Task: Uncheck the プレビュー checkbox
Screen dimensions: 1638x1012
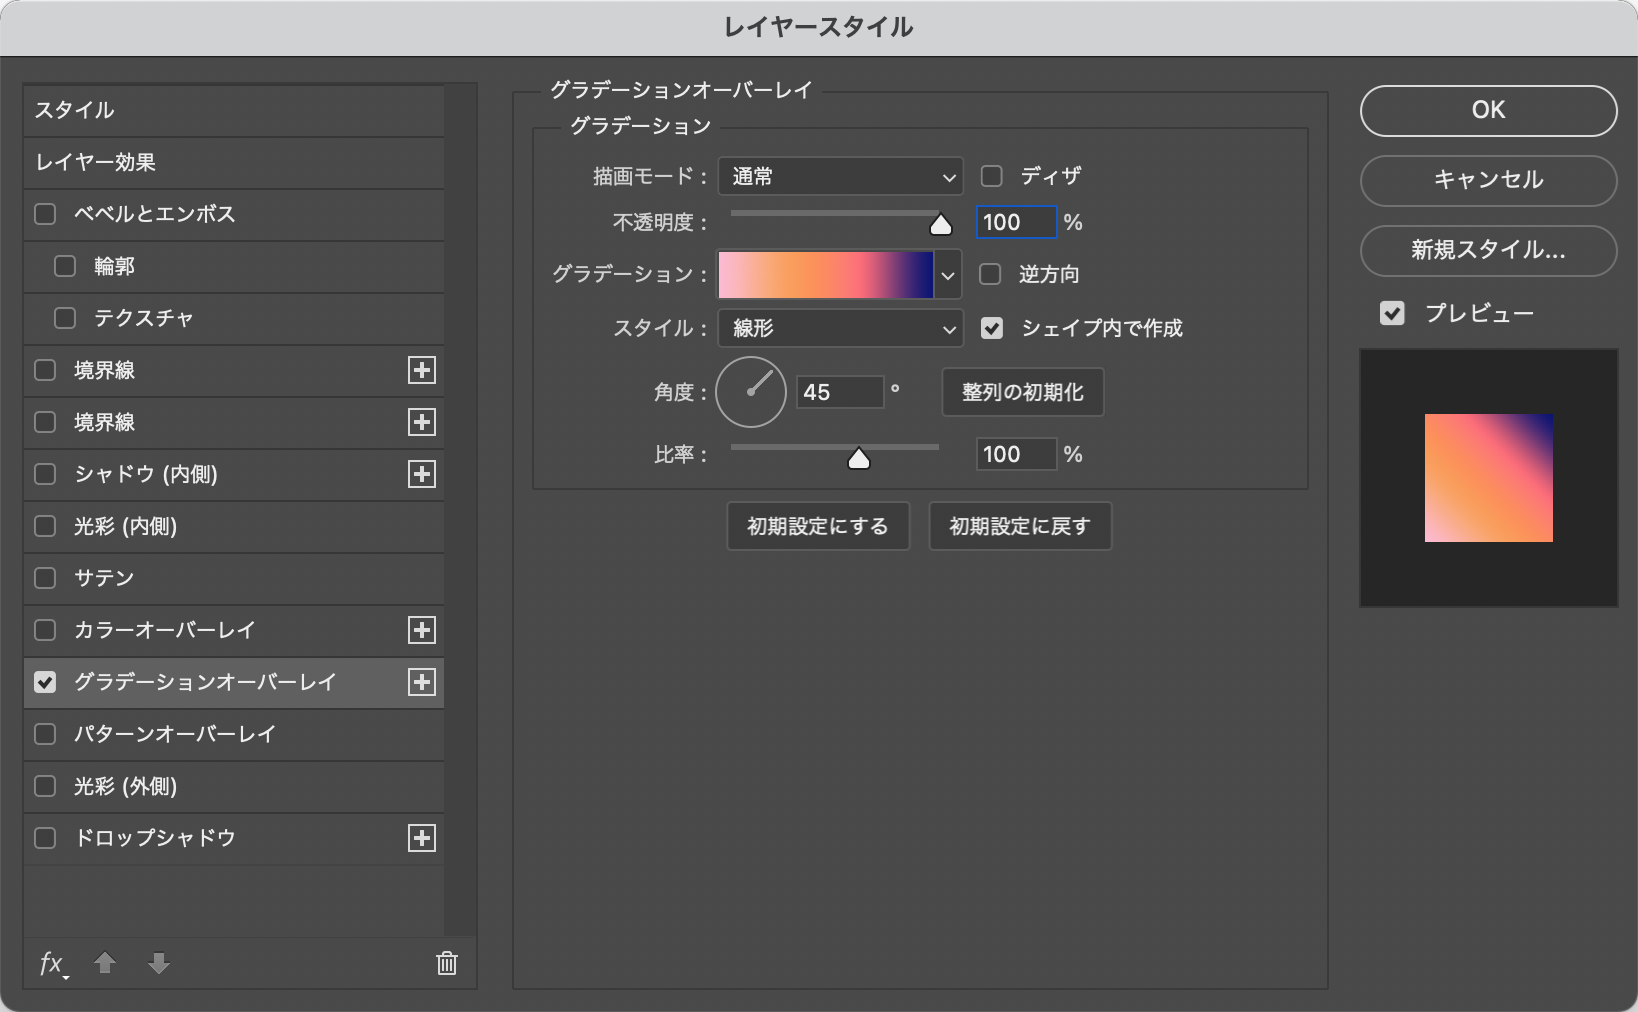Action: 1392,313
